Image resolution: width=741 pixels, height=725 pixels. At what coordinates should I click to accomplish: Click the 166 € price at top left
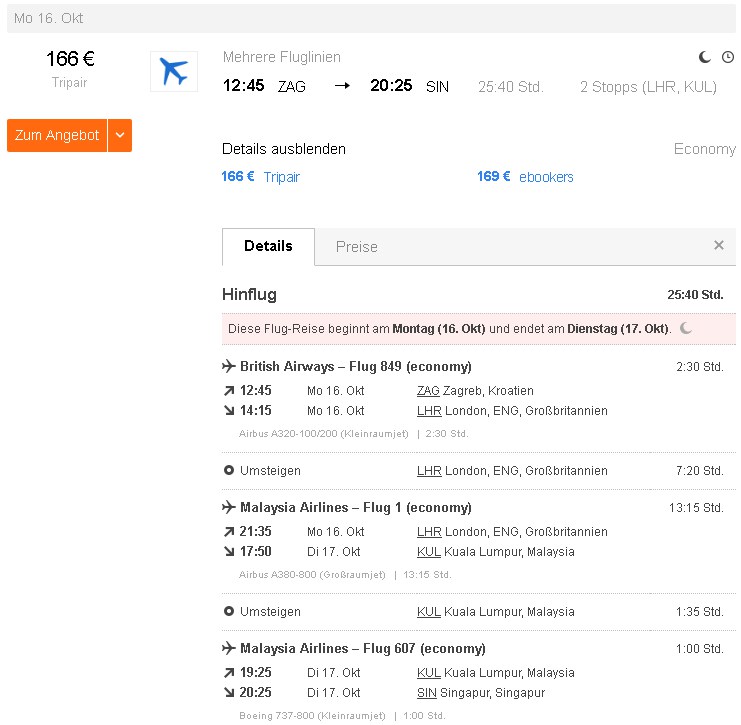(70, 59)
